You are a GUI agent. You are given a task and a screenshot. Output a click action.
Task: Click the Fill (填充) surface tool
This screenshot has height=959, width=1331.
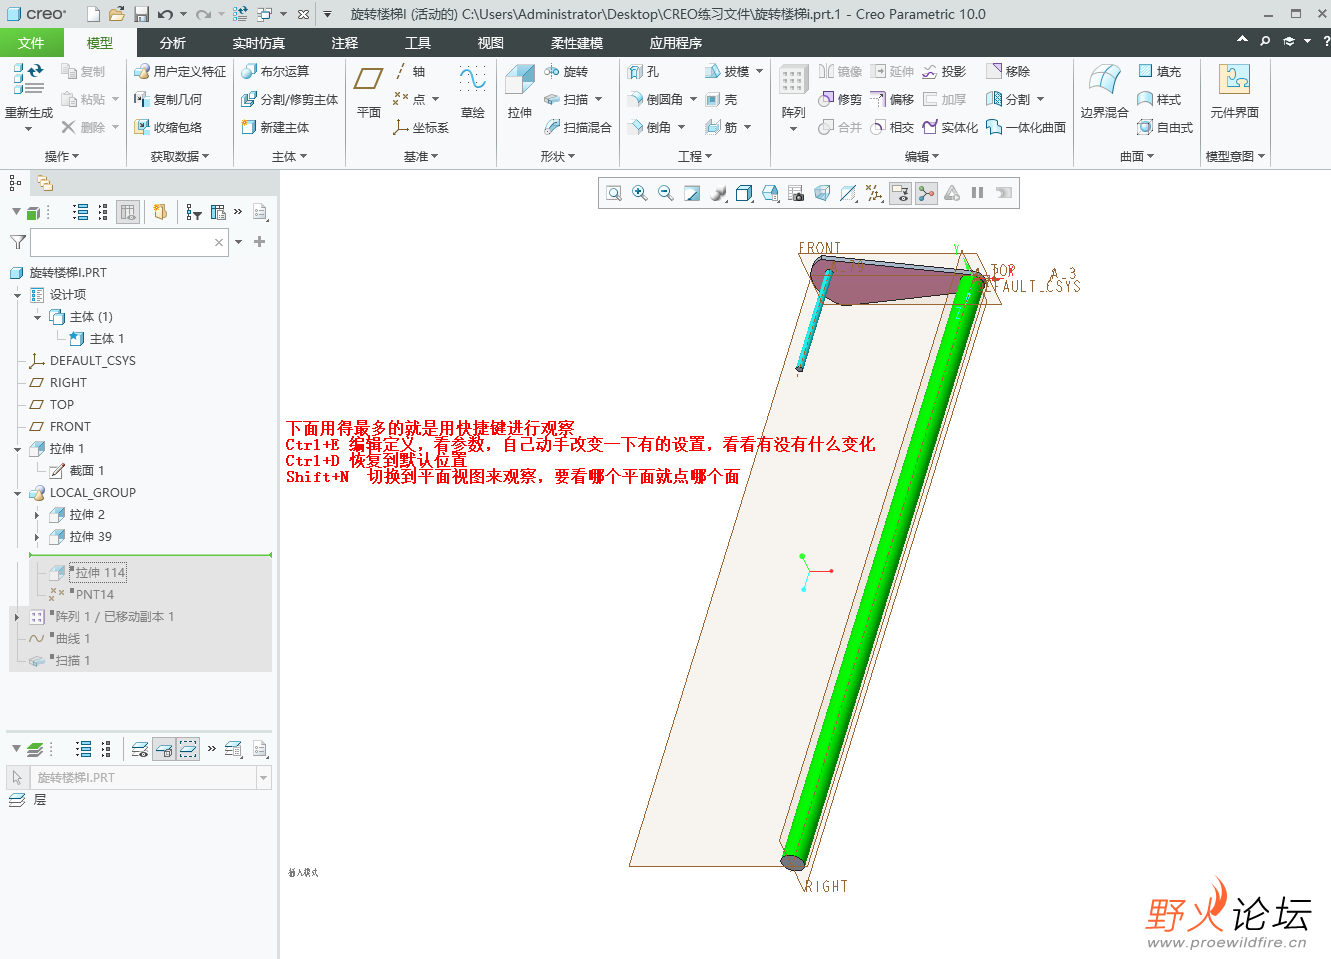point(1160,72)
